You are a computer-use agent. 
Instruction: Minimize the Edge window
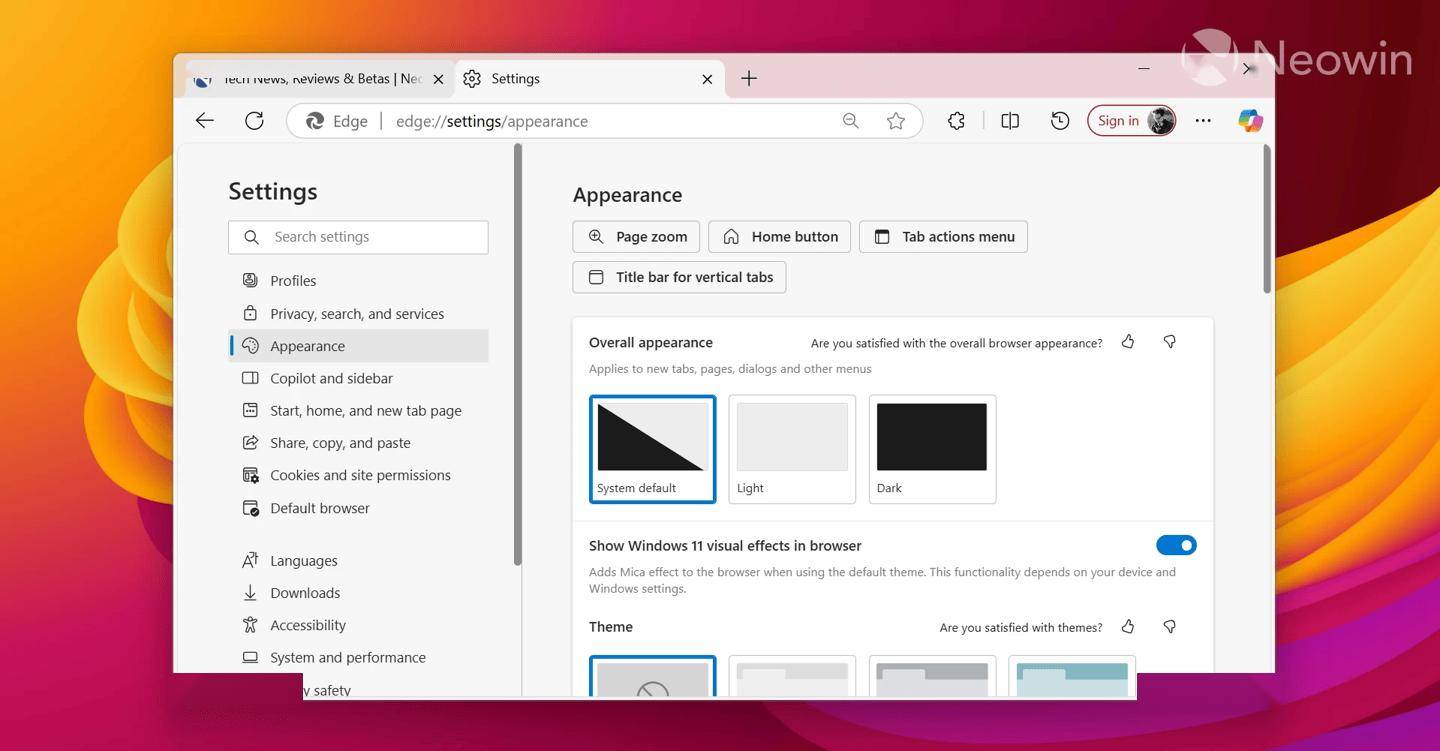(1144, 69)
